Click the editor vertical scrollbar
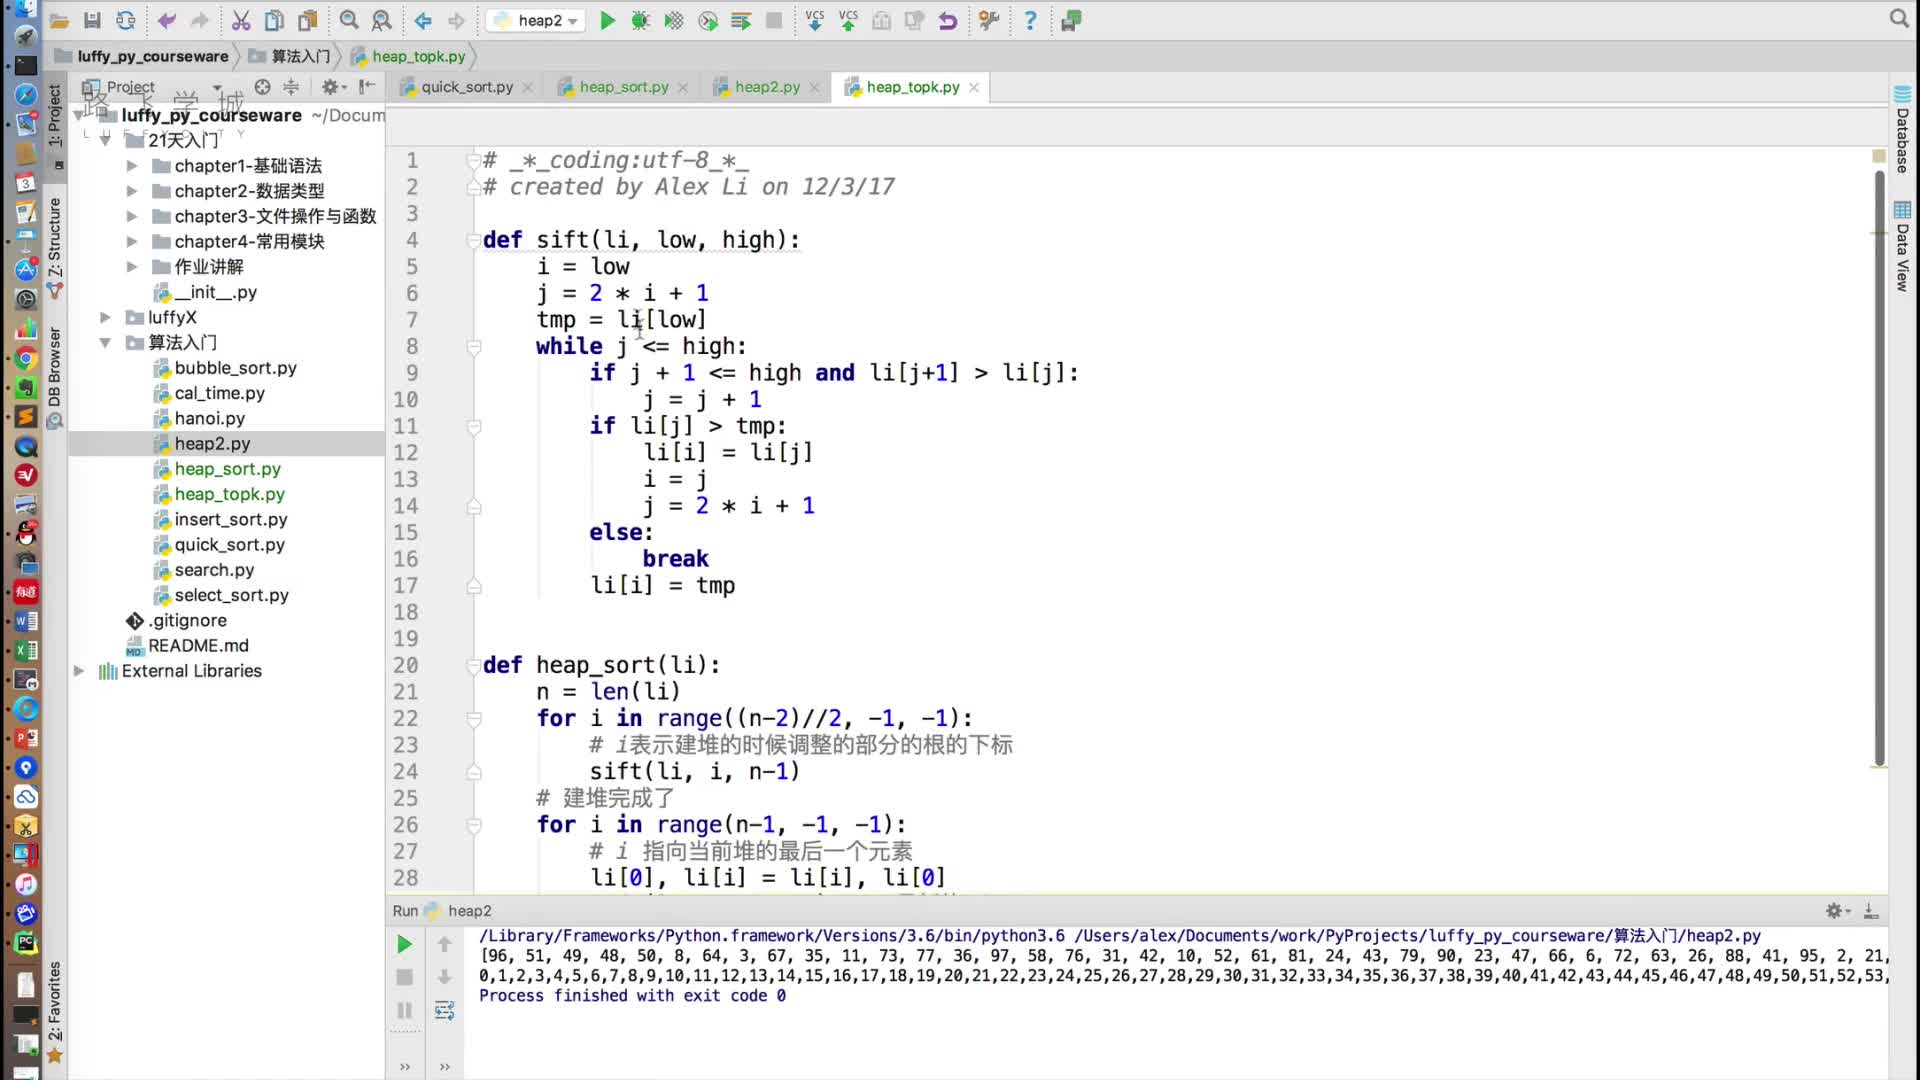This screenshot has height=1080, width=1920. 1879,466
